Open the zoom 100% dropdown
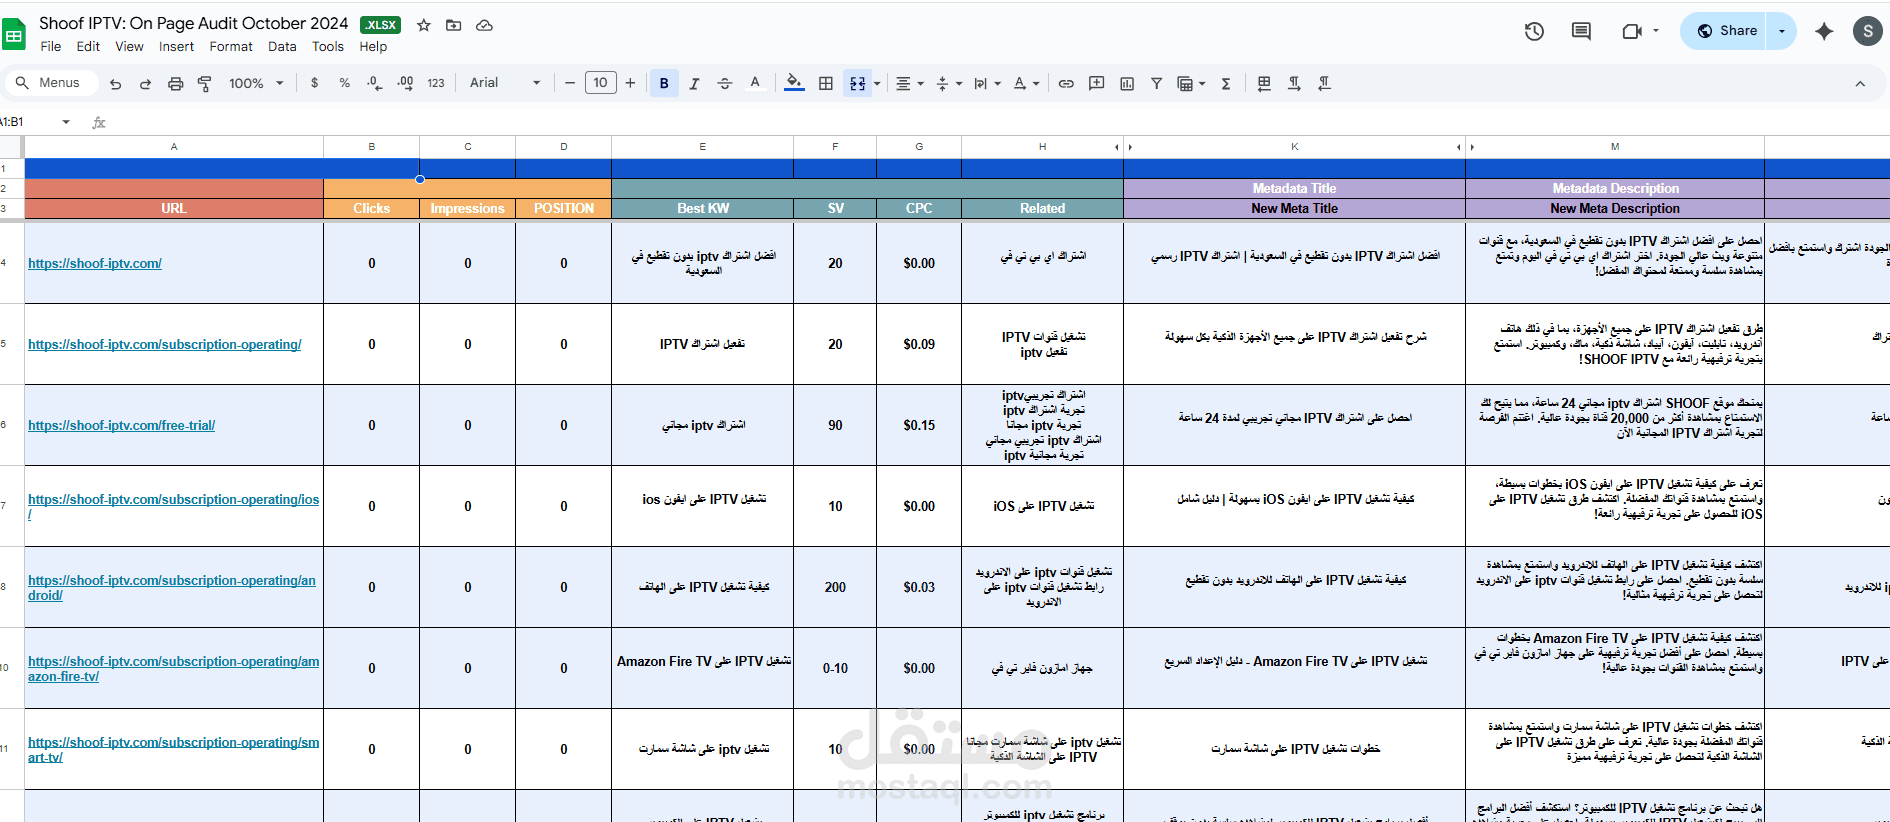Image resolution: width=1890 pixels, height=822 pixels. (256, 83)
